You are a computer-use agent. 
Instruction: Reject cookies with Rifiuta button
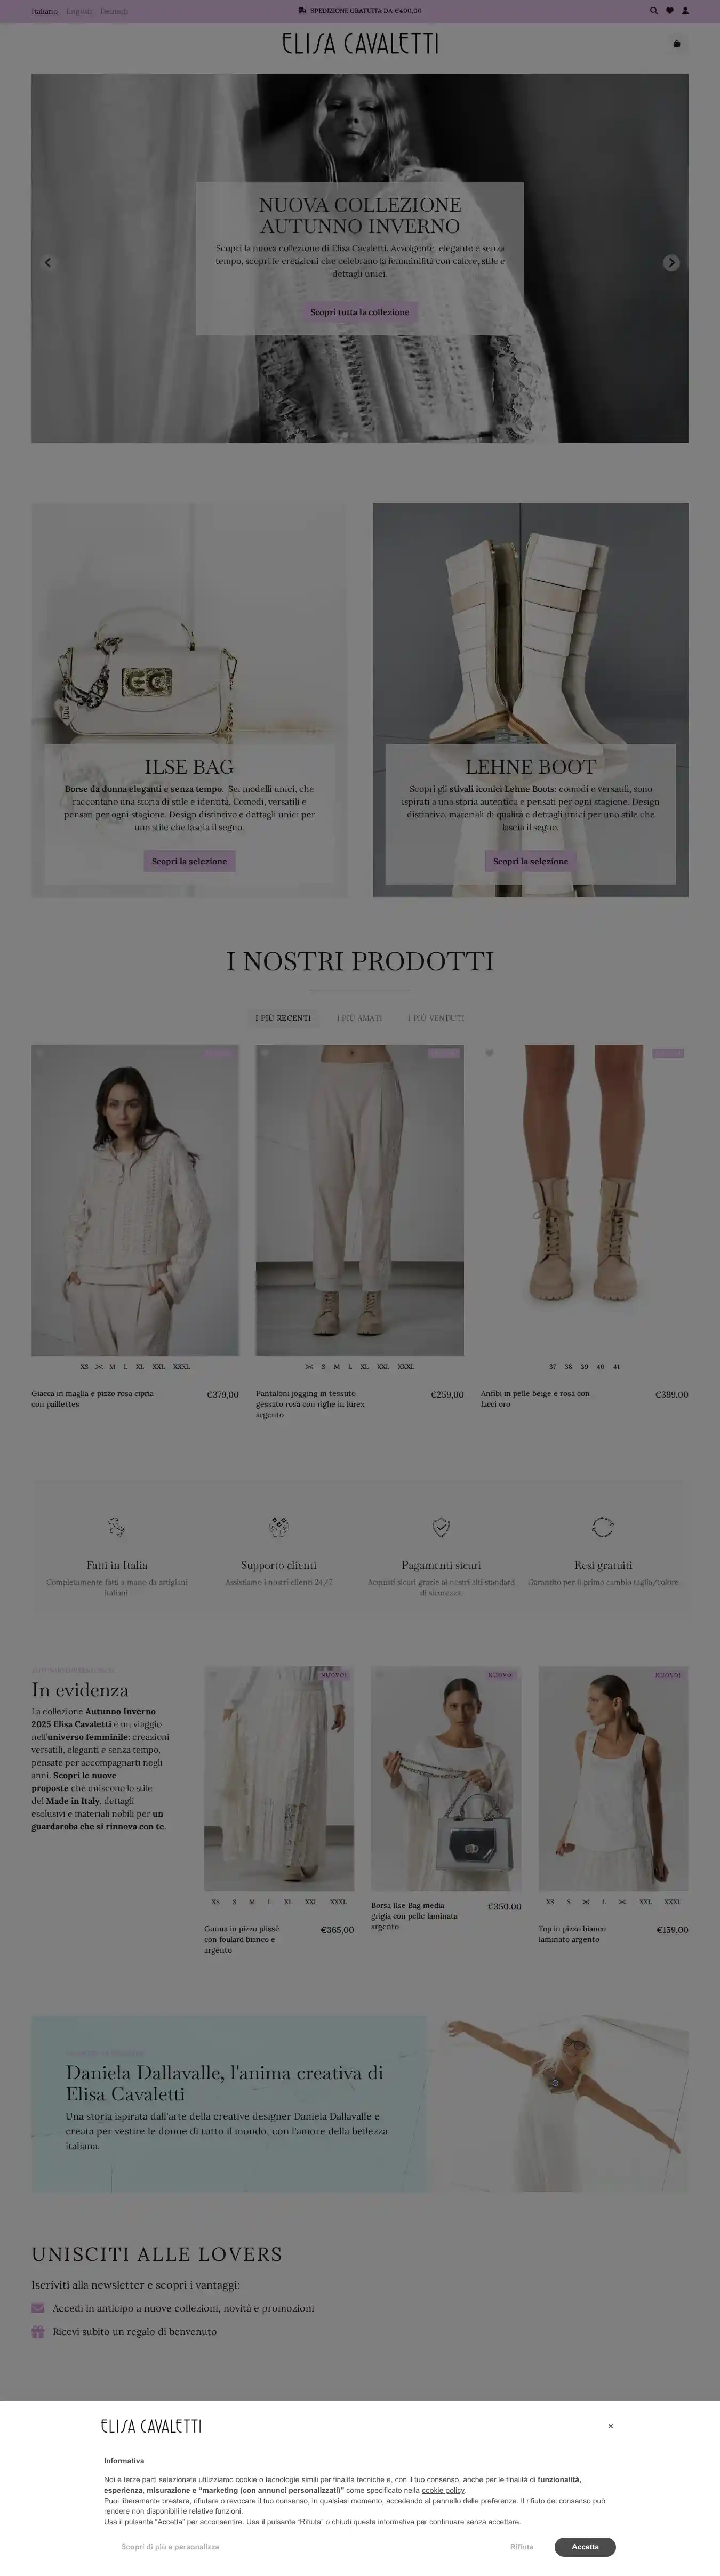tap(521, 2547)
